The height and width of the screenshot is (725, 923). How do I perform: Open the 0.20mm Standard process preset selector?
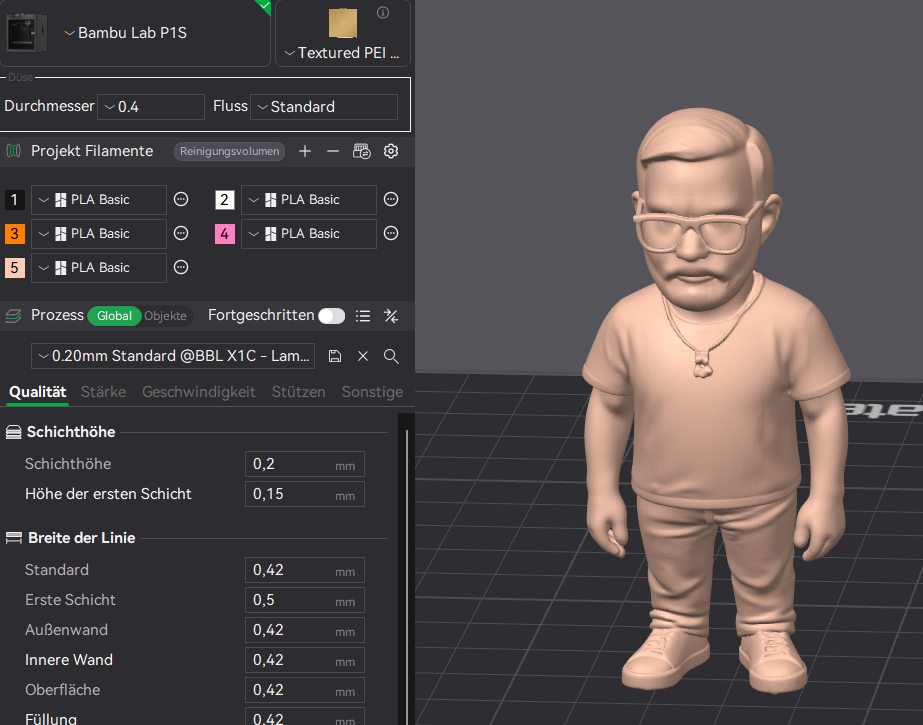tap(173, 356)
